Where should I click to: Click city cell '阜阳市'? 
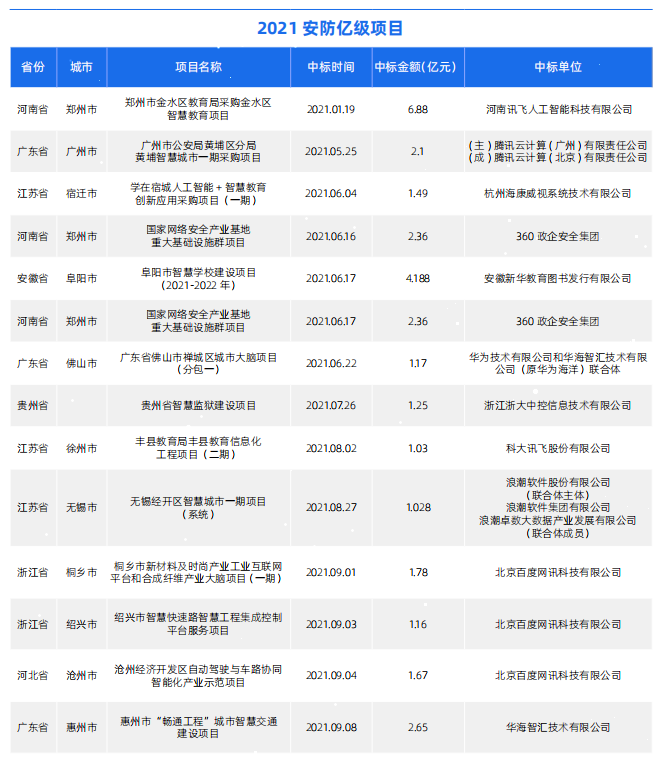82,278
